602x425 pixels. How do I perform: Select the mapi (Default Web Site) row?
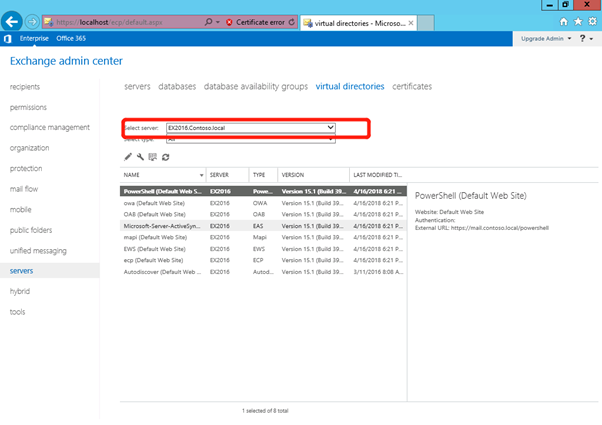click(x=263, y=237)
